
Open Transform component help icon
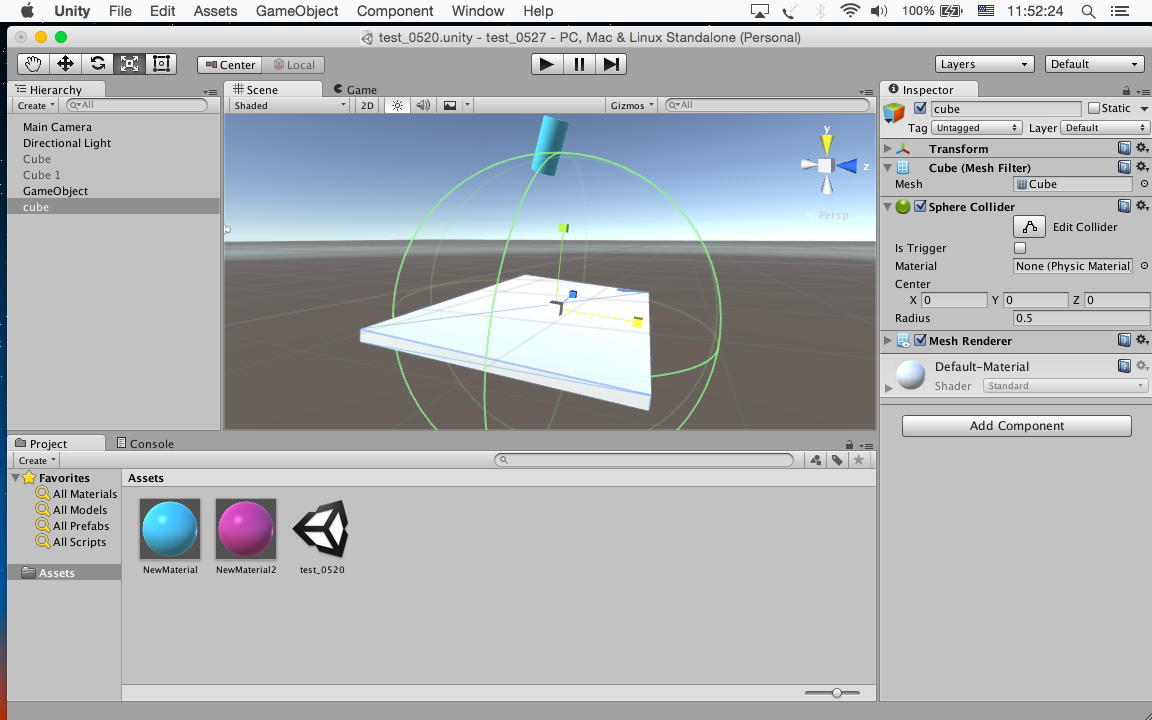1124,148
